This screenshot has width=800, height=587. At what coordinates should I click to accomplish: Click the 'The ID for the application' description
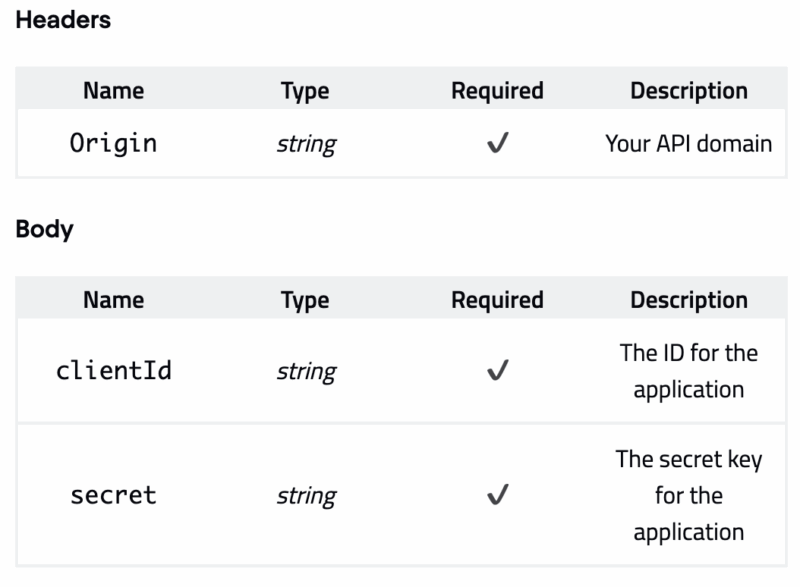point(688,371)
